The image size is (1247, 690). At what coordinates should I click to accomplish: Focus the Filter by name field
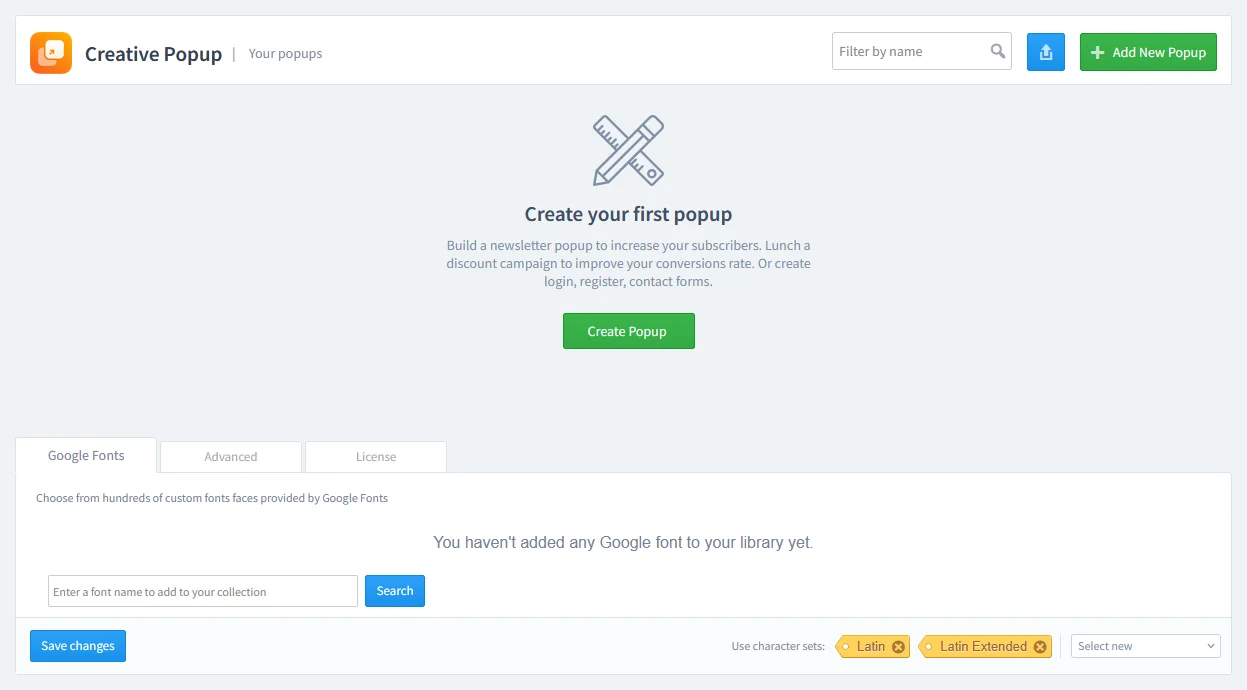pyautogui.click(x=910, y=51)
